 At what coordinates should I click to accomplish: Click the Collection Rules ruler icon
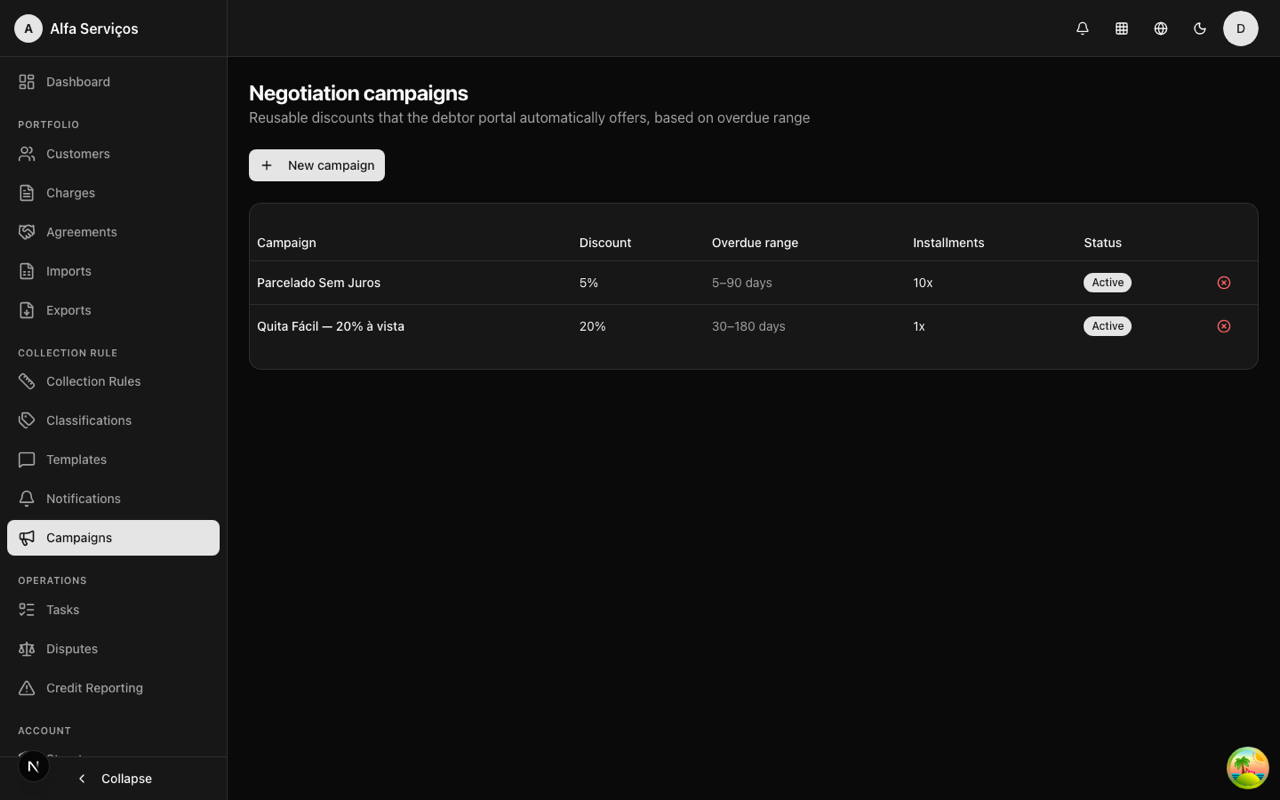27,381
